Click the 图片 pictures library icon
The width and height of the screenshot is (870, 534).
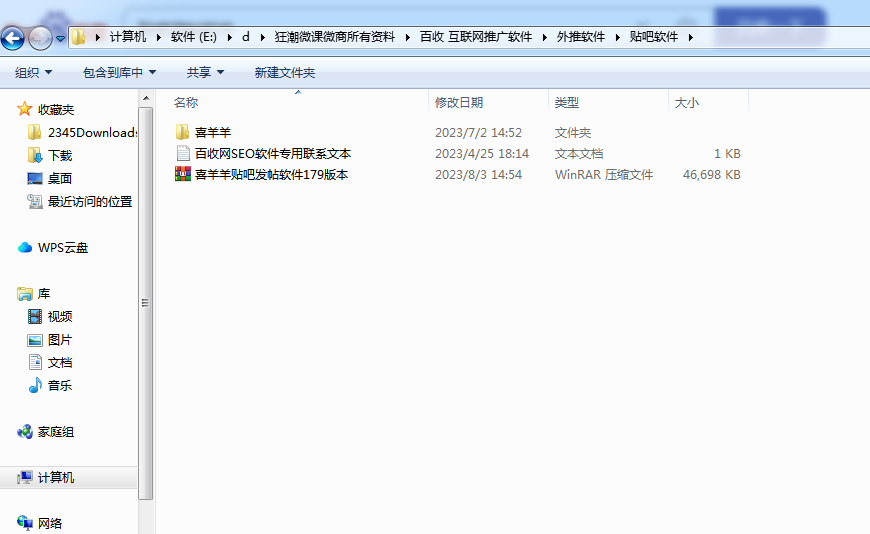coord(35,340)
